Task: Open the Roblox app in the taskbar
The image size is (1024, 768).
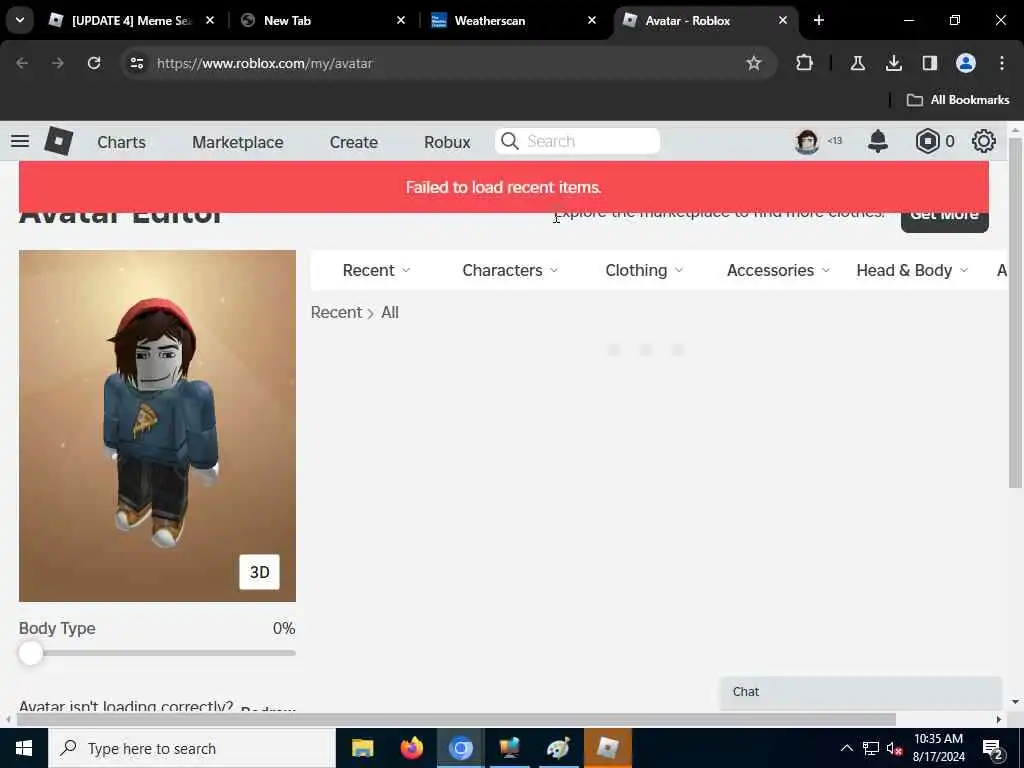Action: click(x=608, y=748)
